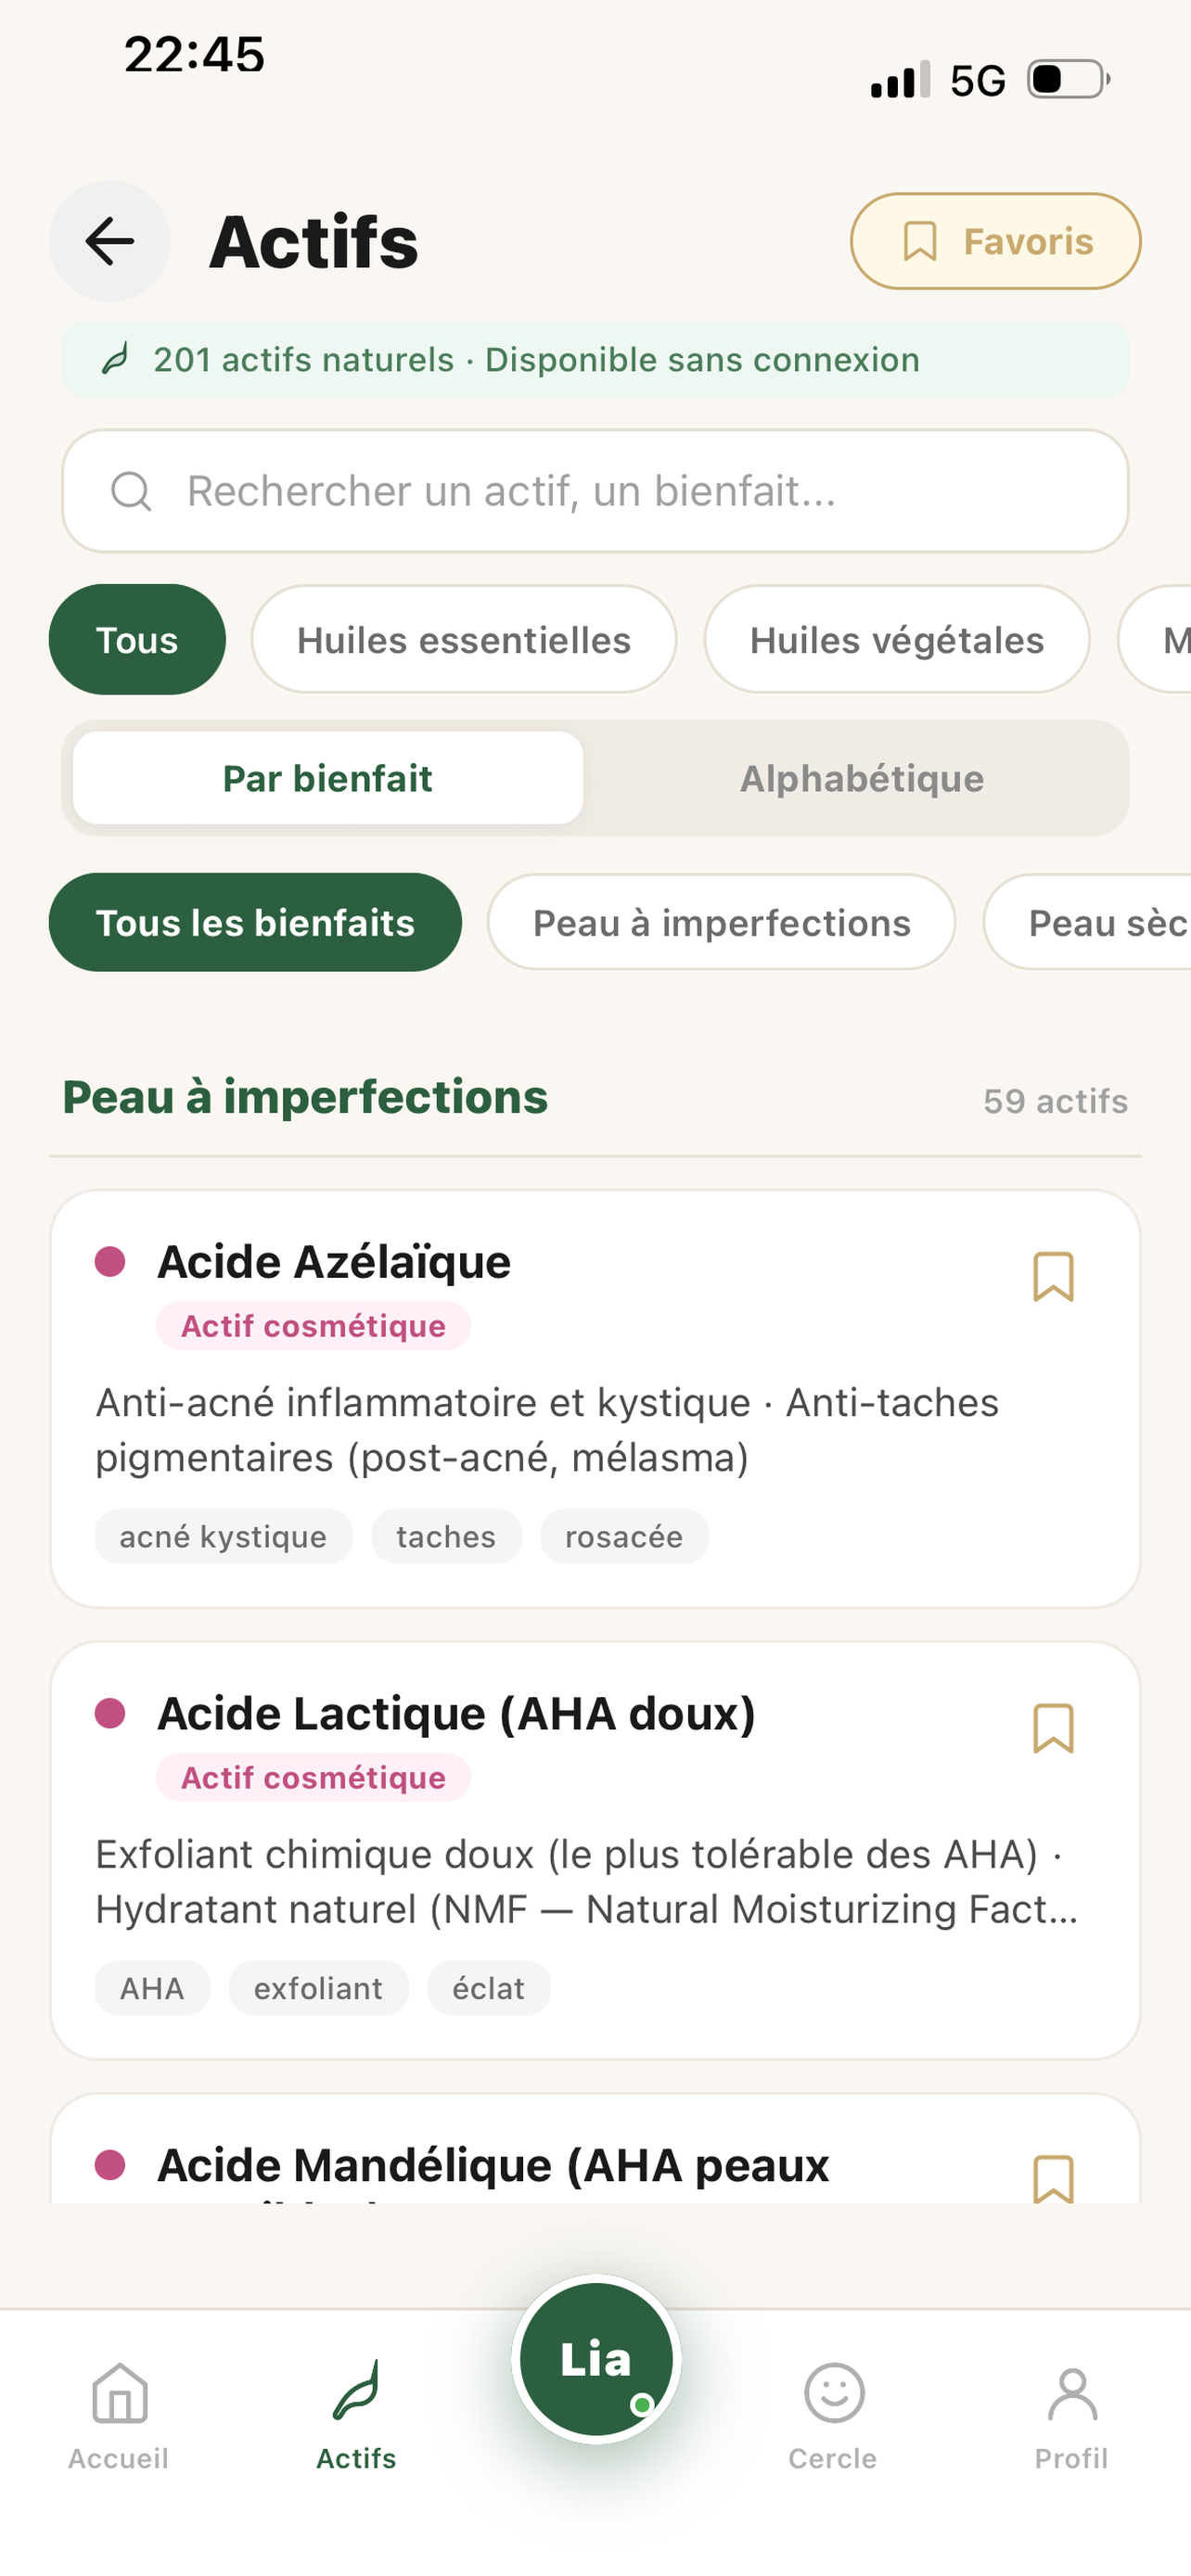Screen dimensions: 1191x2576
Task: Select the Par bienfait sort option
Action: tap(328, 778)
